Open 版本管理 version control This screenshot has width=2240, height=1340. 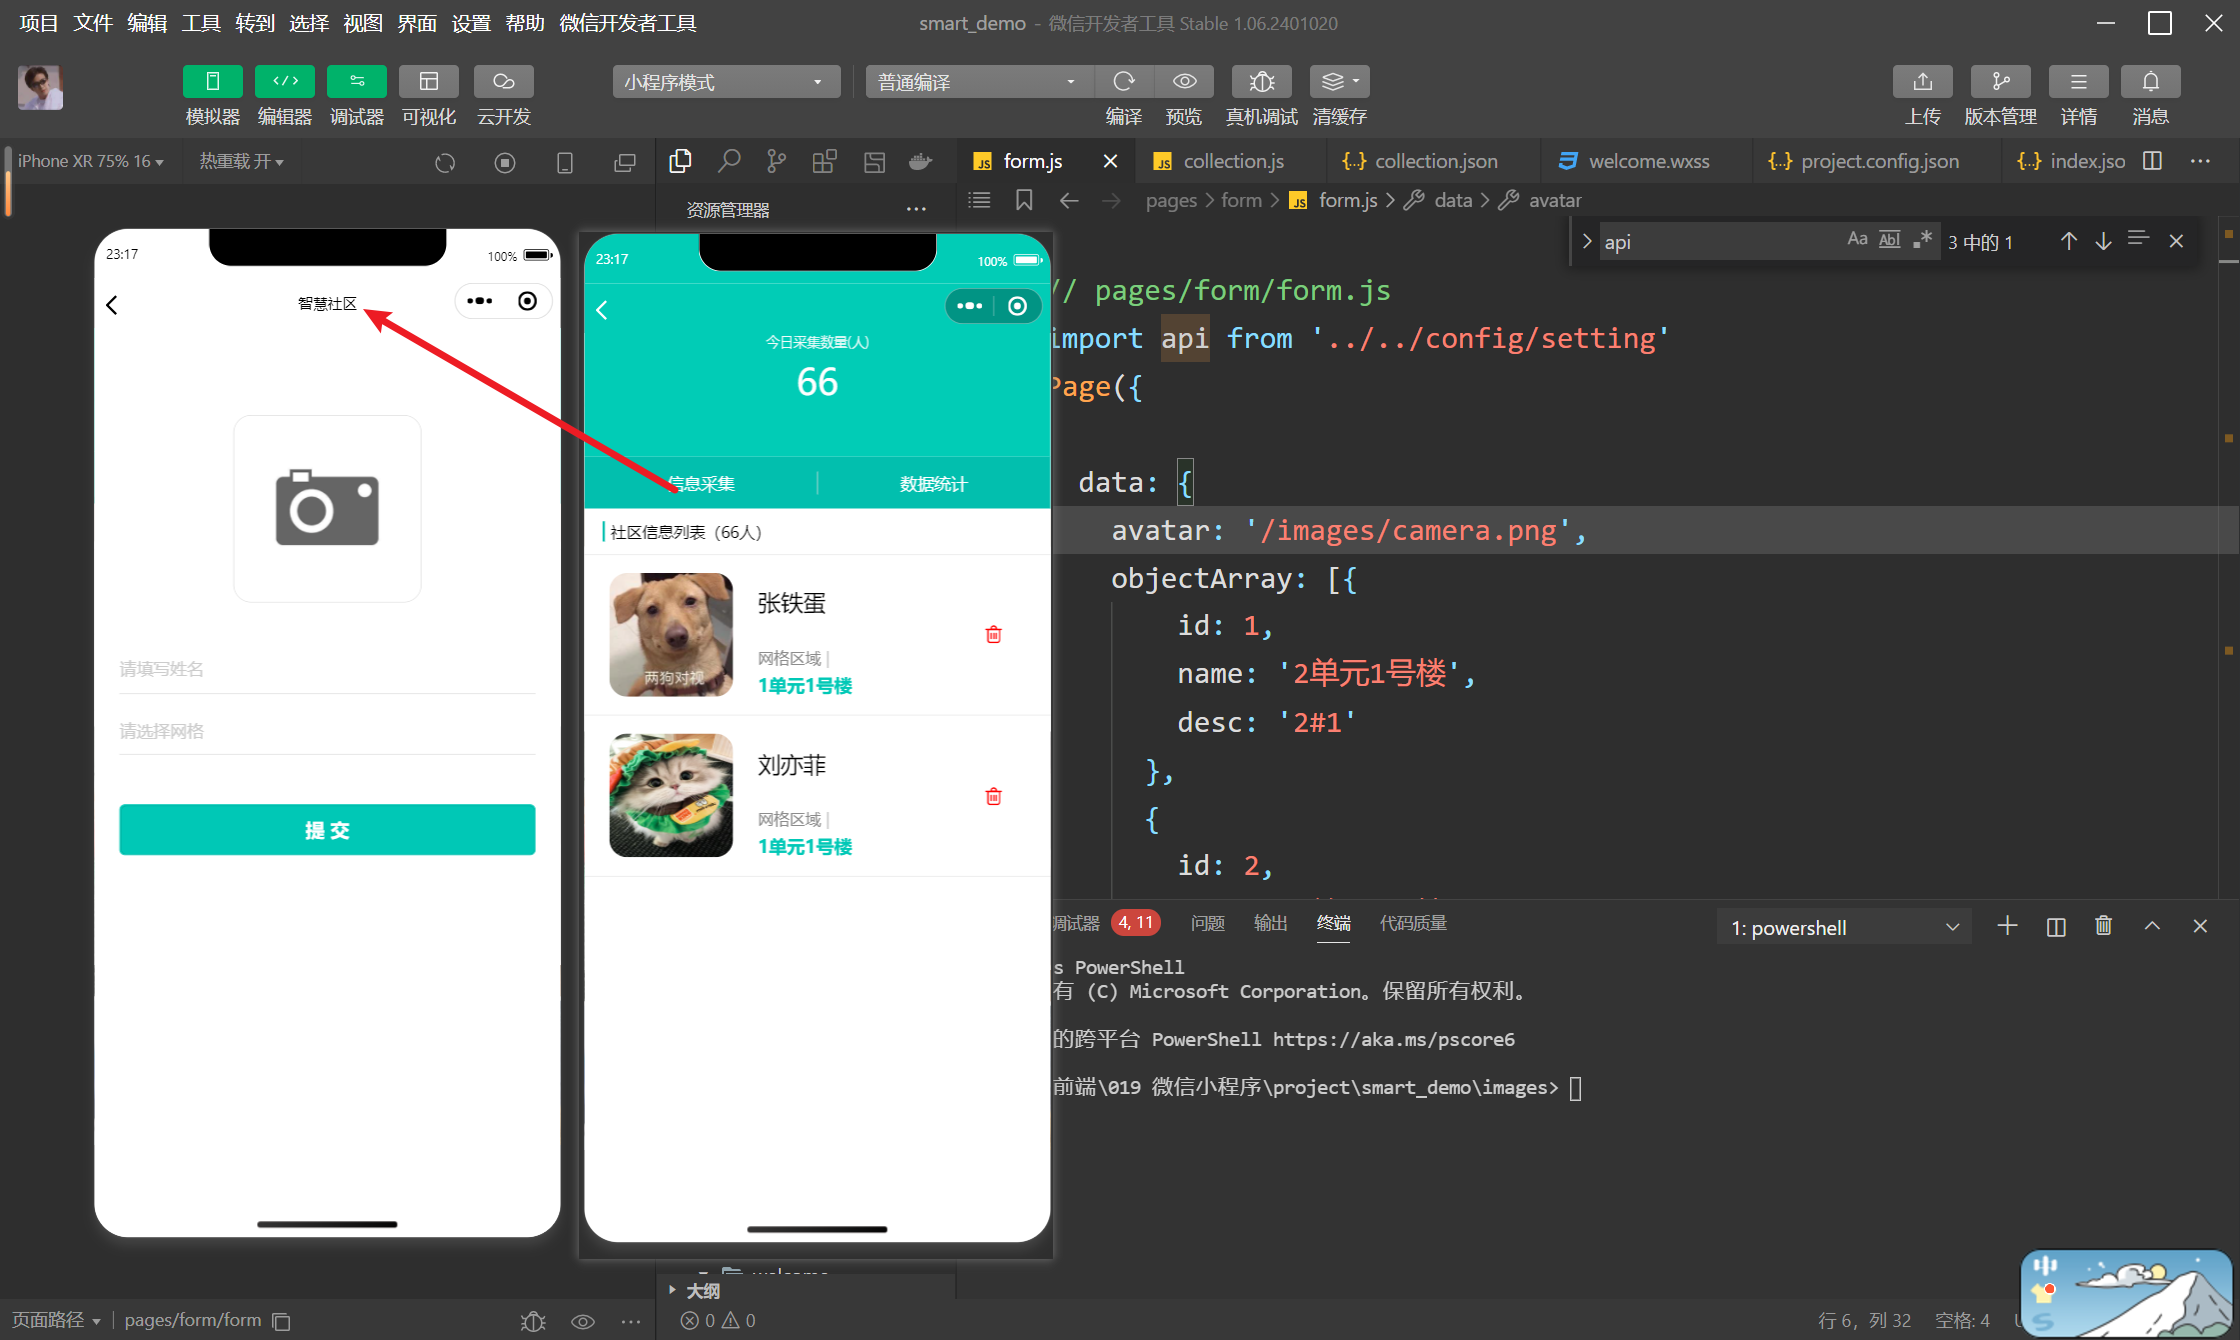(x=2000, y=82)
